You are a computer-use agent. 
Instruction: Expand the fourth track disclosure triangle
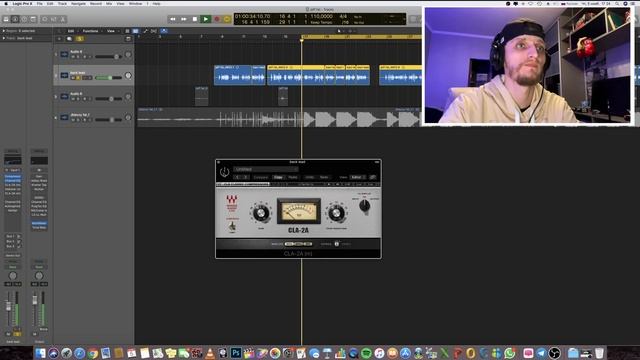(x=56, y=118)
